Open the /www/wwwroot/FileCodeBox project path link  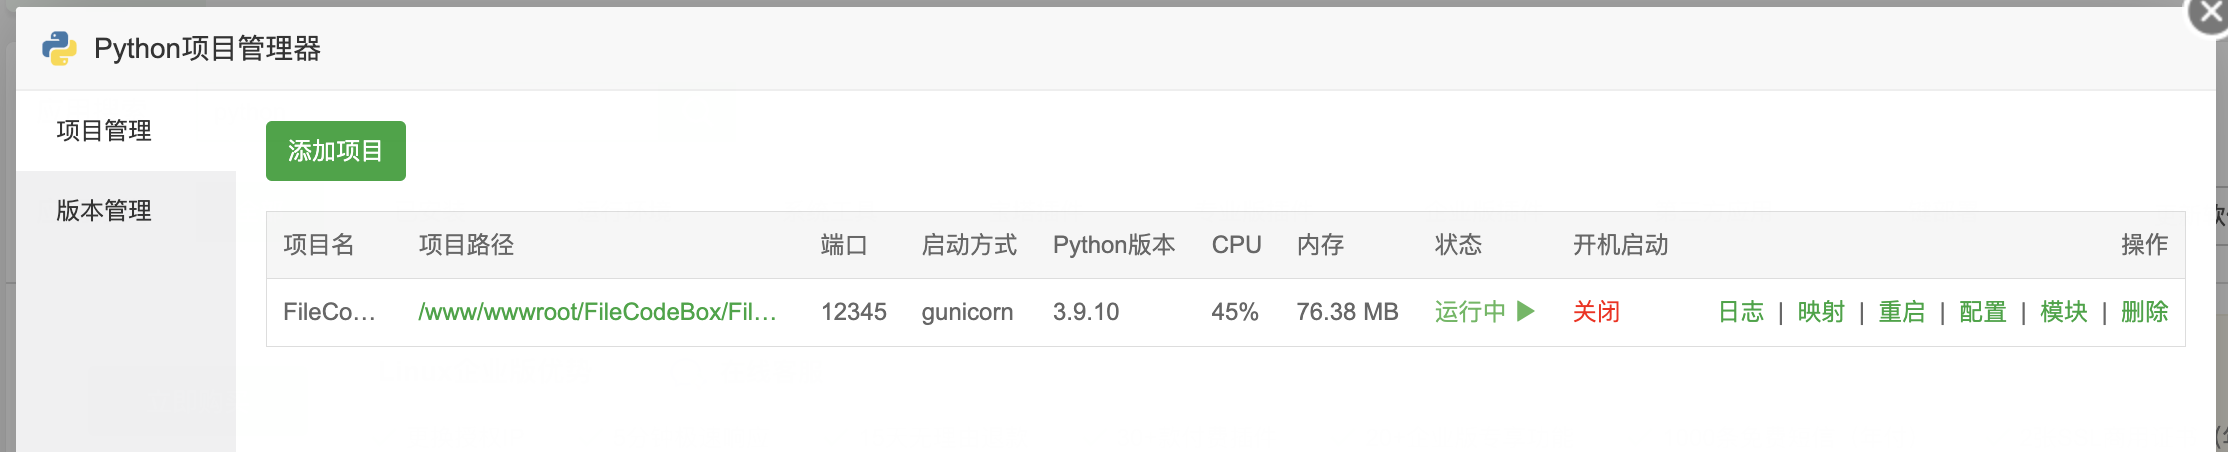[x=597, y=312]
